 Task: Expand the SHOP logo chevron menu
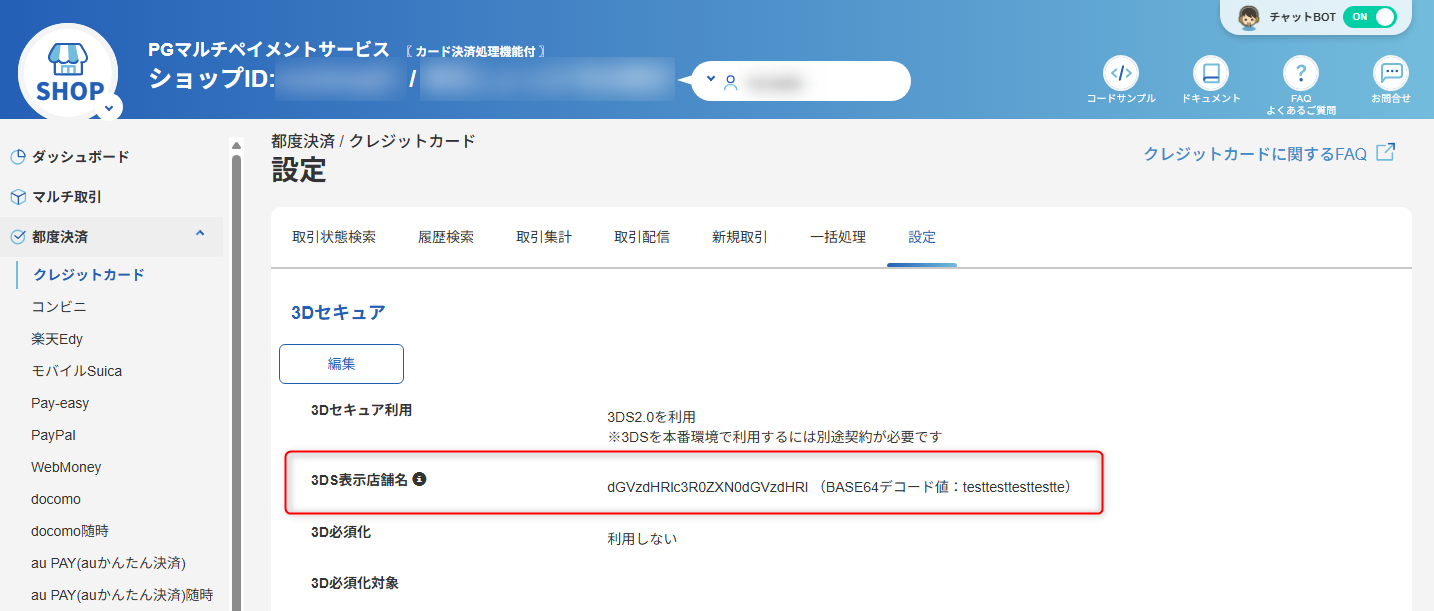click(107, 106)
